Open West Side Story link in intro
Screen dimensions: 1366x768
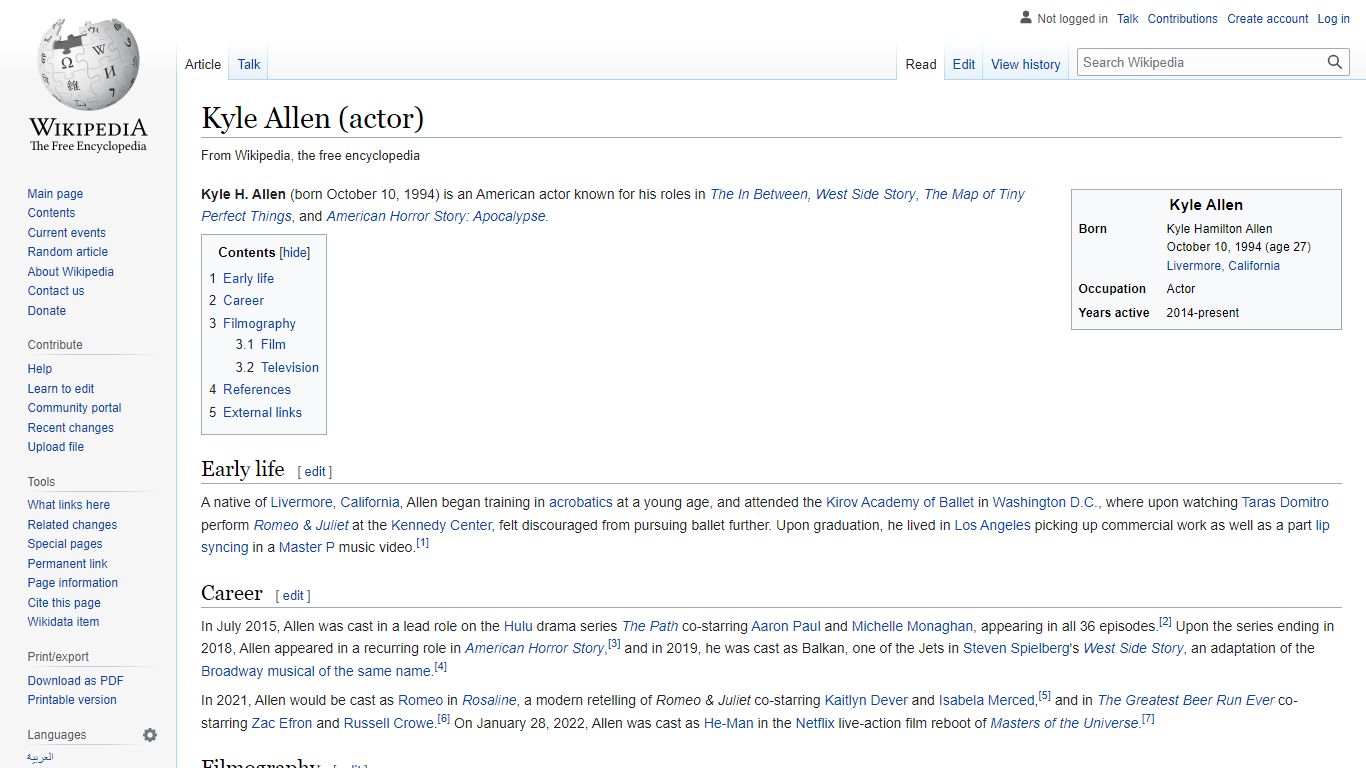click(x=866, y=195)
